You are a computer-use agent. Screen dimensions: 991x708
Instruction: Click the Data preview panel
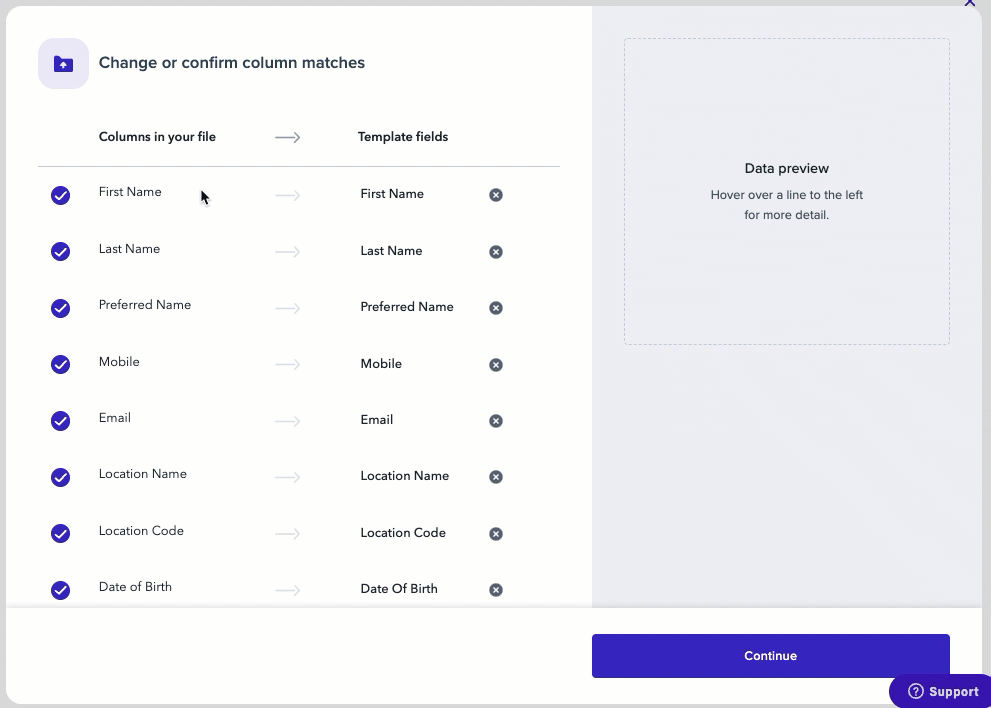pyautogui.click(x=786, y=191)
